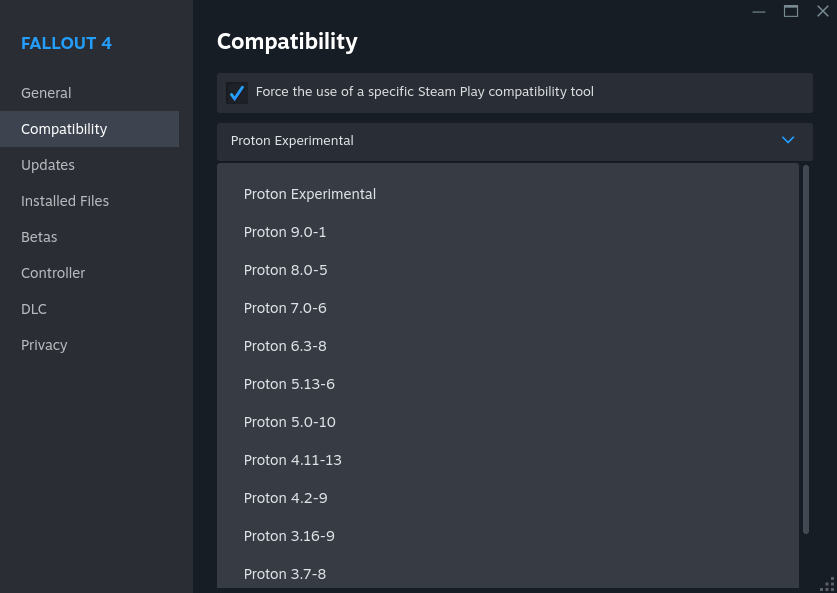Select Proton 3.16-9 option
Image resolution: width=837 pixels, height=593 pixels.
289,536
